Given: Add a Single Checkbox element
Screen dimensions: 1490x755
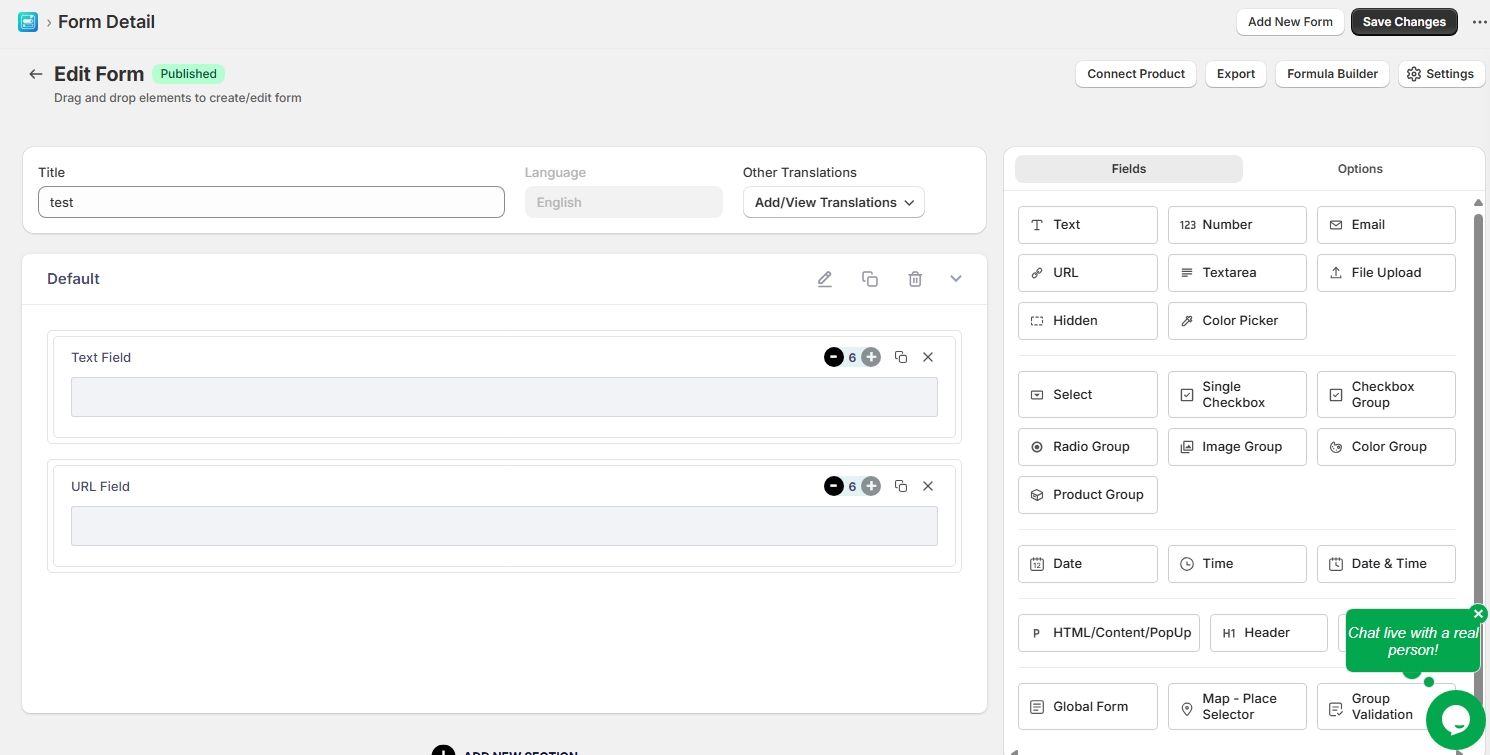Looking at the screenshot, I should point(1237,395).
